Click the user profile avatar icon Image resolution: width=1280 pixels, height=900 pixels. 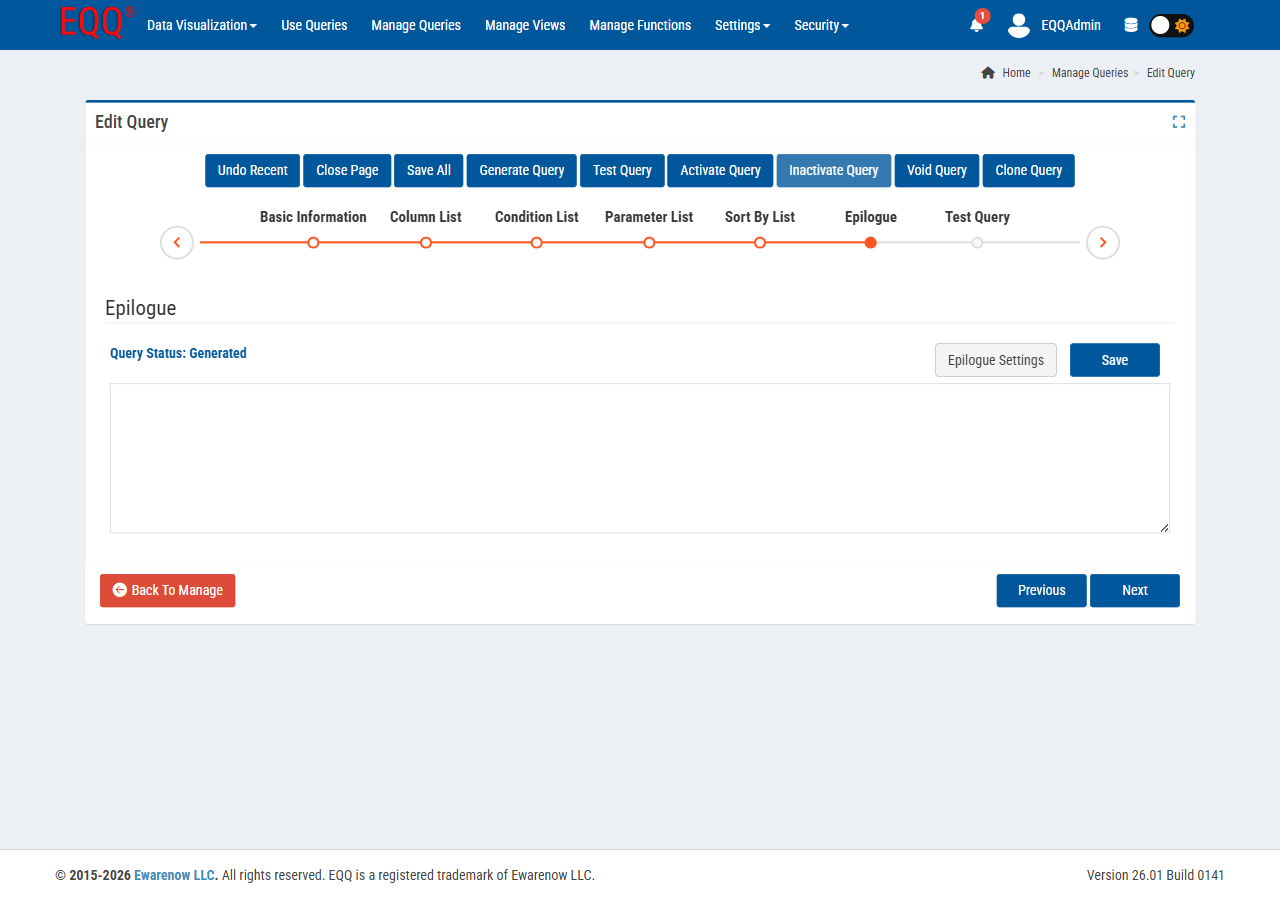[x=1018, y=26]
